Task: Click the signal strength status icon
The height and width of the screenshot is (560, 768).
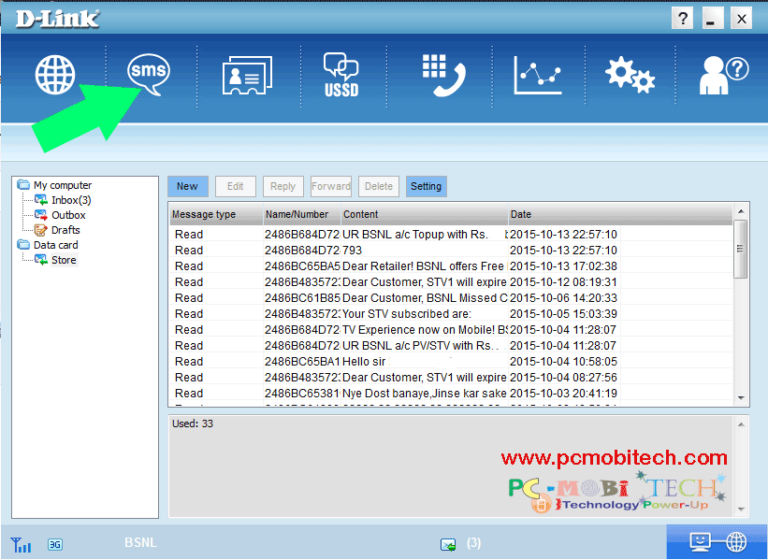Action: [21, 544]
